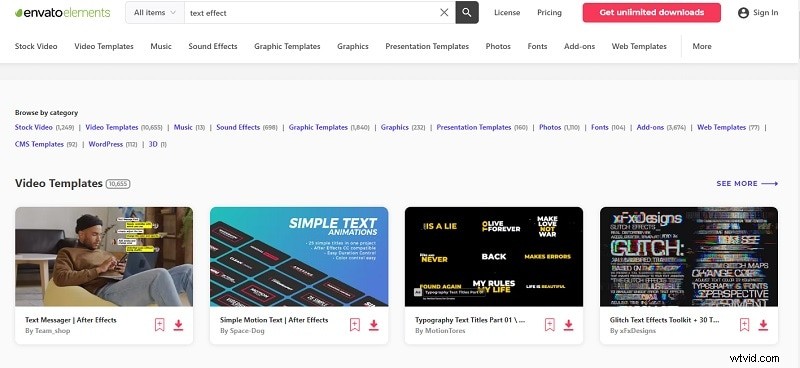This screenshot has width=800, height=368.
Task: Browse the Photos category link
Action: 550,127
